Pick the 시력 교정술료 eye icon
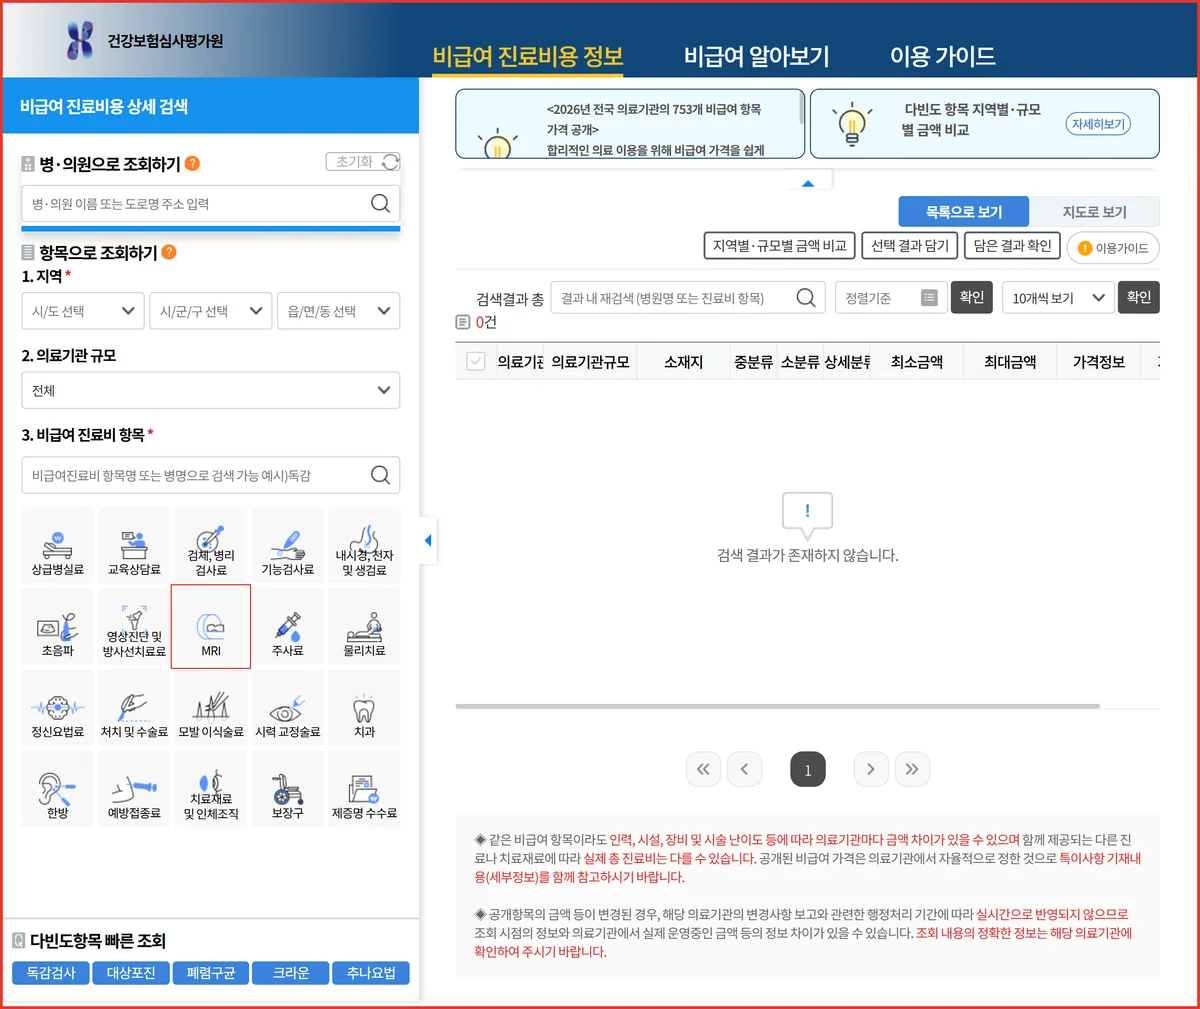 coord(288,708)
